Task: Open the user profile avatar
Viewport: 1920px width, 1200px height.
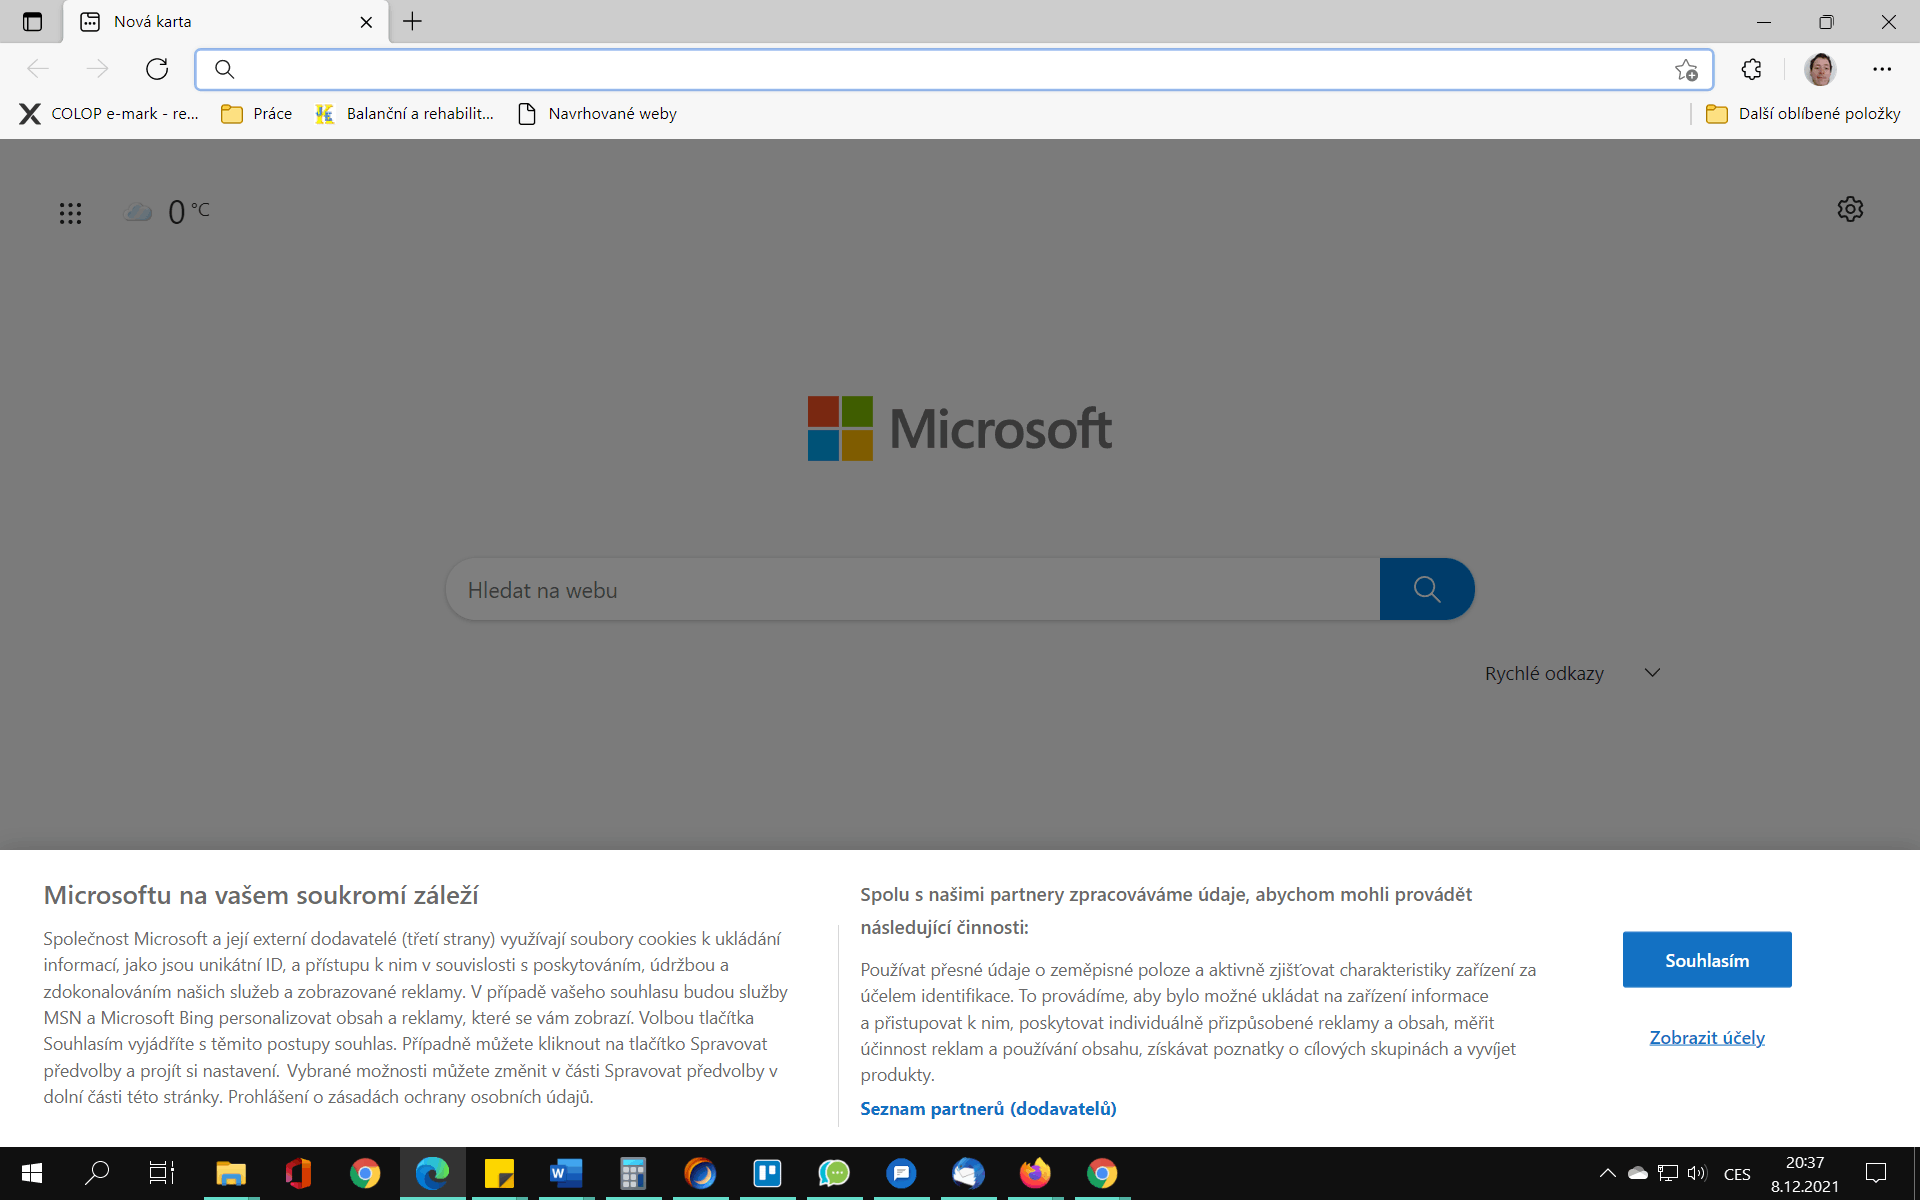Action: (x=1820, y=69)
